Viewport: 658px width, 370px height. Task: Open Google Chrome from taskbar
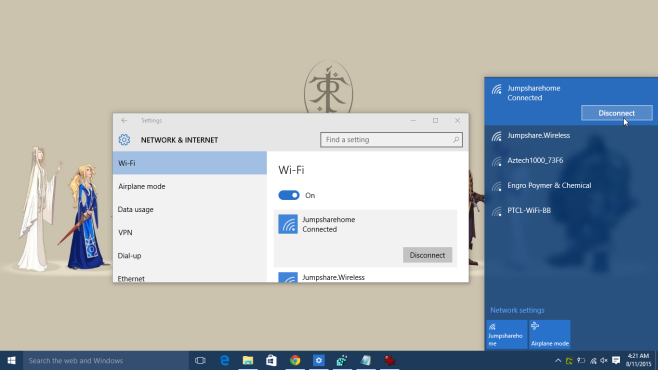point(295,360)
